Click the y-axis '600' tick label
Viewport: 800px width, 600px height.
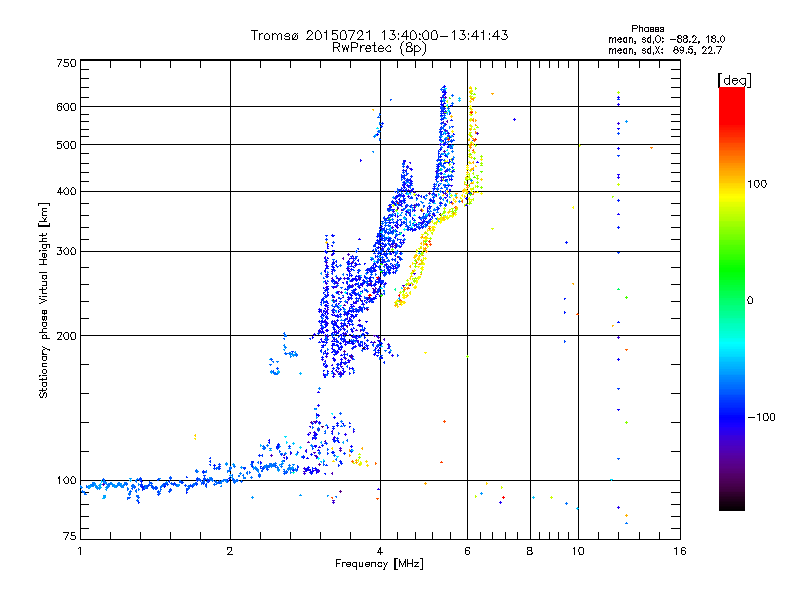click(66, 107)
